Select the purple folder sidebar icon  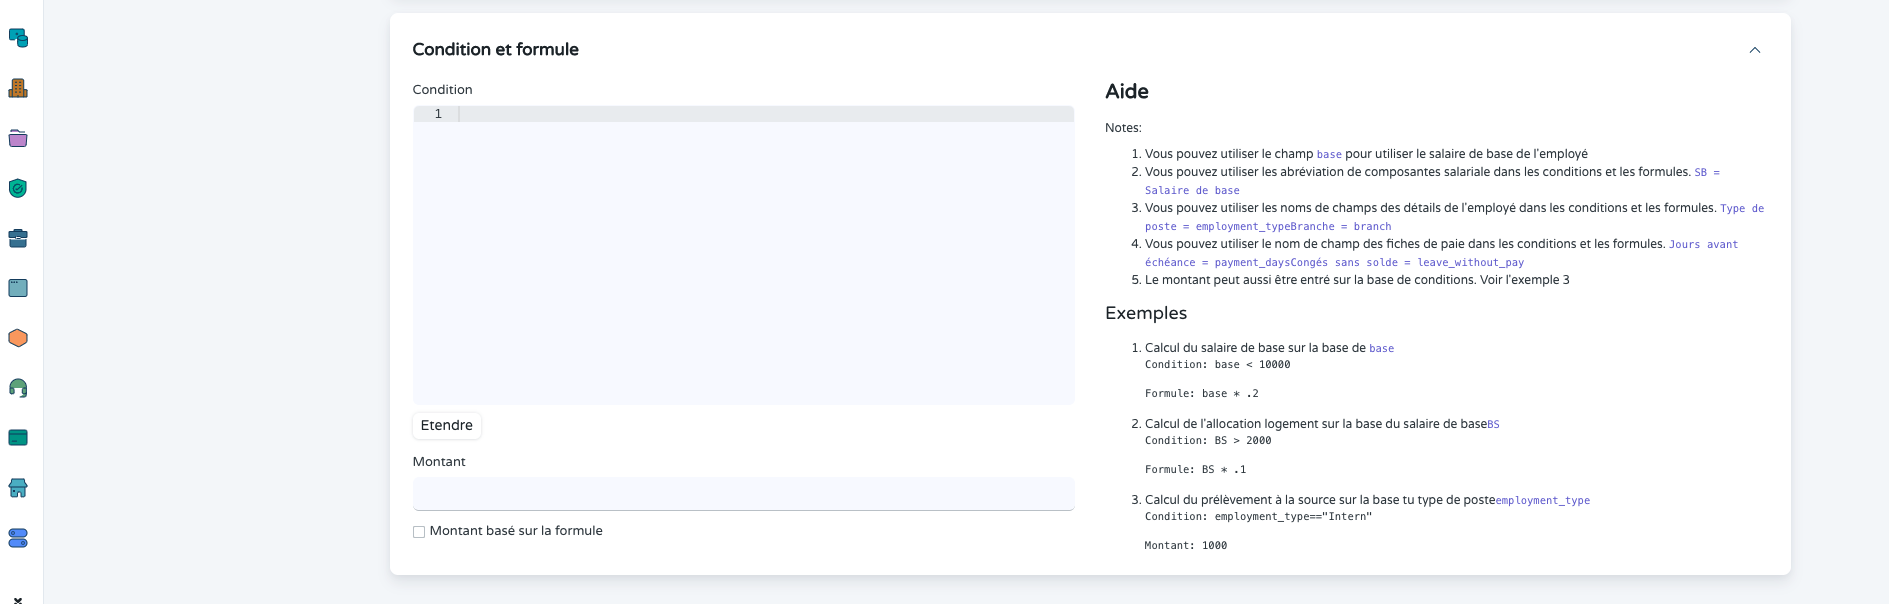[x=18, y=138]
